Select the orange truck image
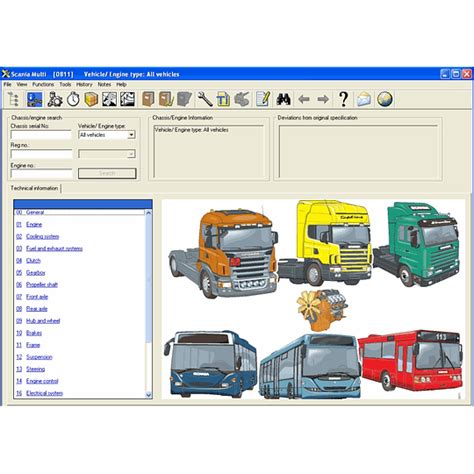Viewport: 474px width, 474px height. (223, 253)
